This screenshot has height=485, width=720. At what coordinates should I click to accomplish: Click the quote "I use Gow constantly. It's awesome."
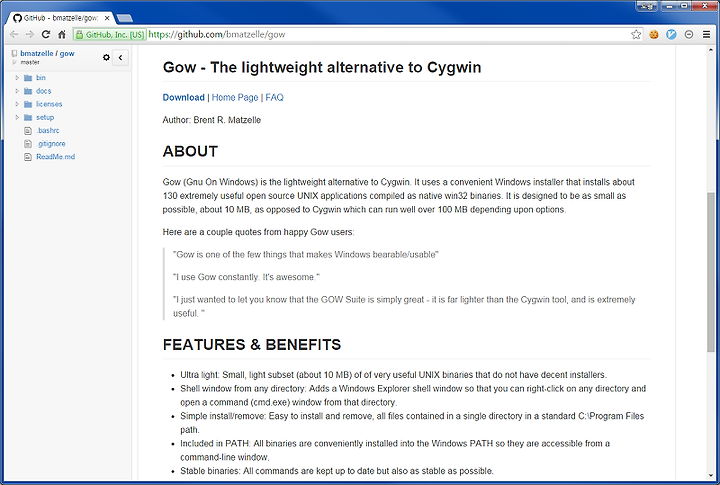click(x=246, y=277)
